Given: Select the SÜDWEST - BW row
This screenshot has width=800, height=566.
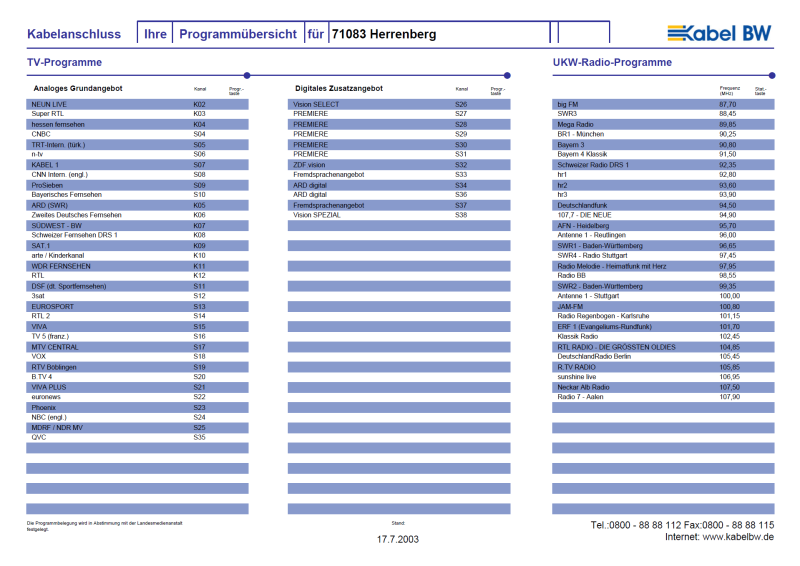Looking at the screenshot, I should pyautogui.click(x=137, y=225).
